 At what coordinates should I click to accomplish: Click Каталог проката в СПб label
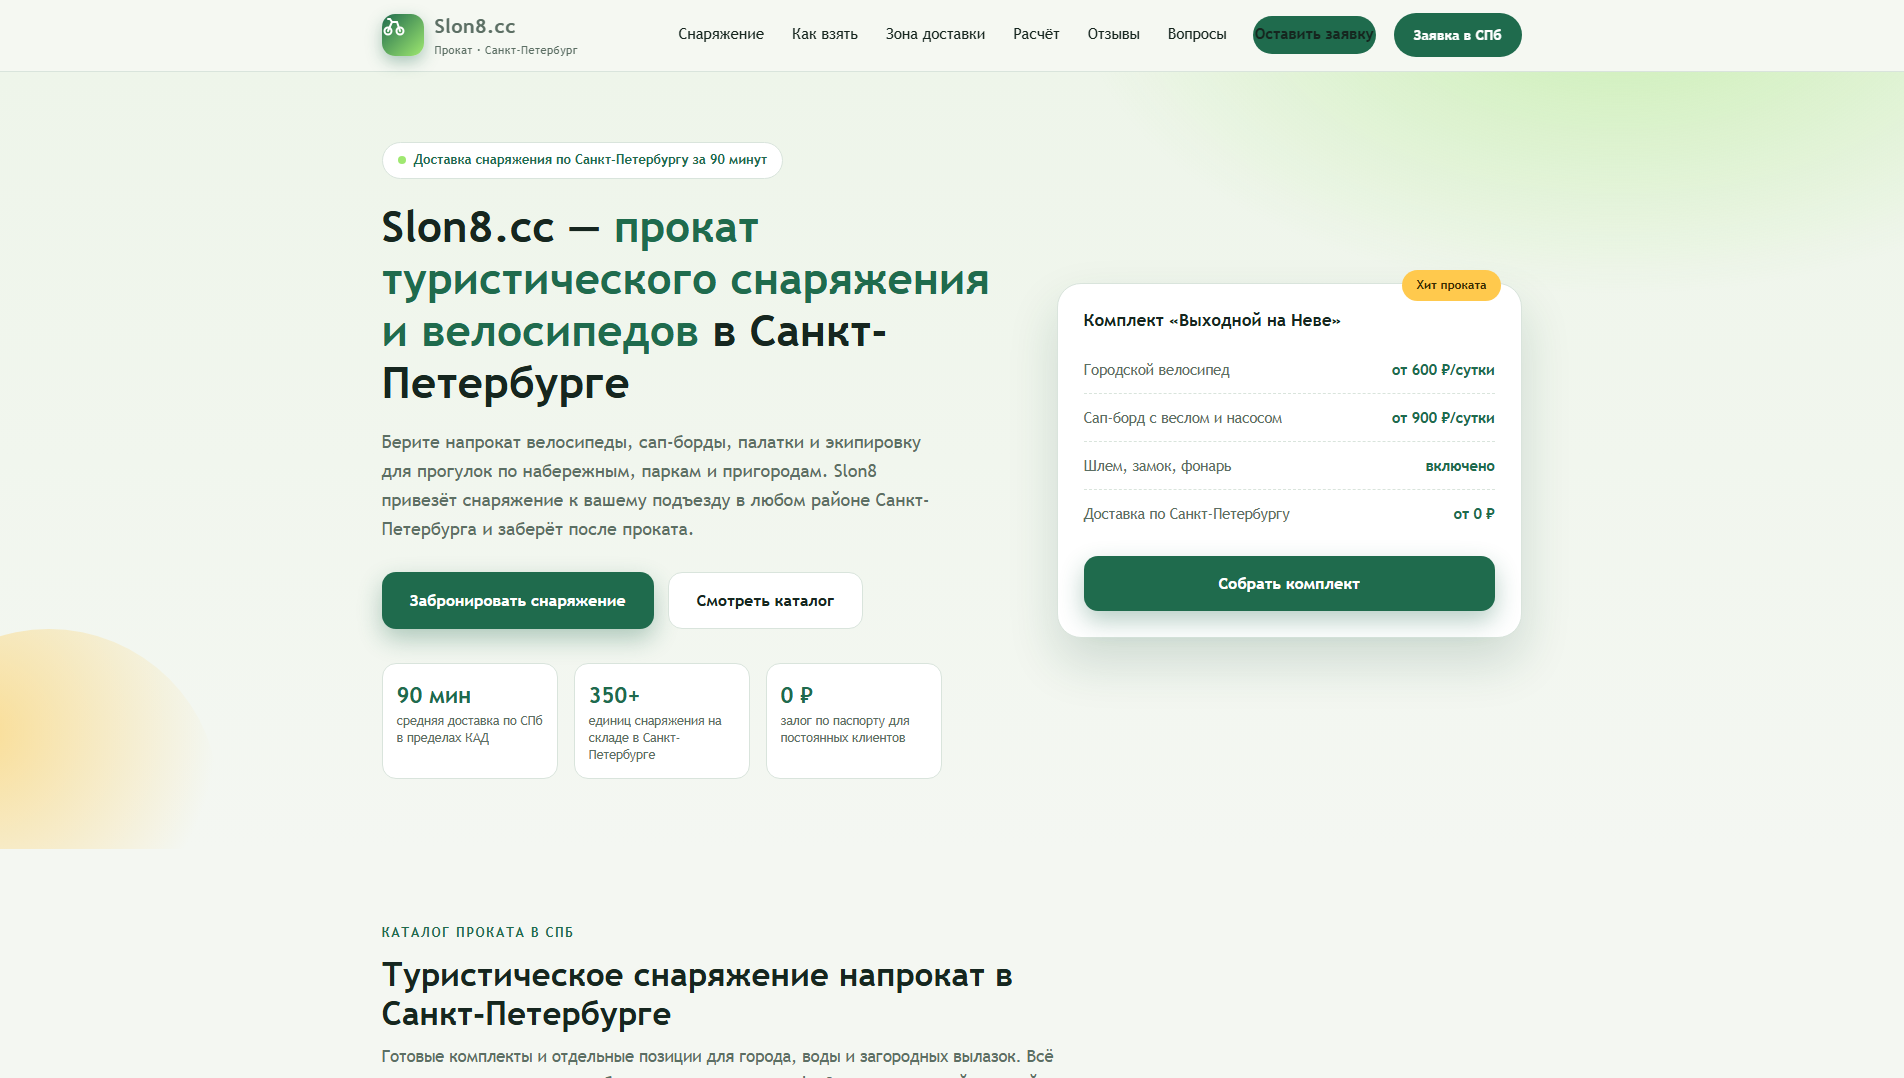click(477, 932)
